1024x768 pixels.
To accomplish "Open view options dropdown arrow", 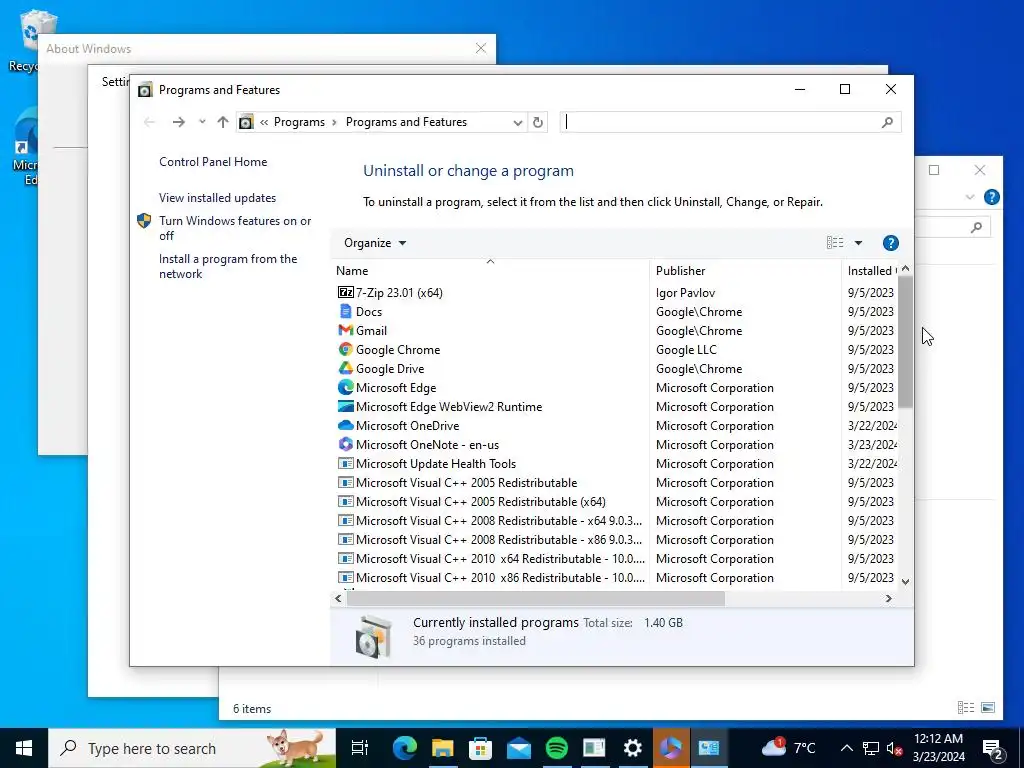I will [859, 243].
